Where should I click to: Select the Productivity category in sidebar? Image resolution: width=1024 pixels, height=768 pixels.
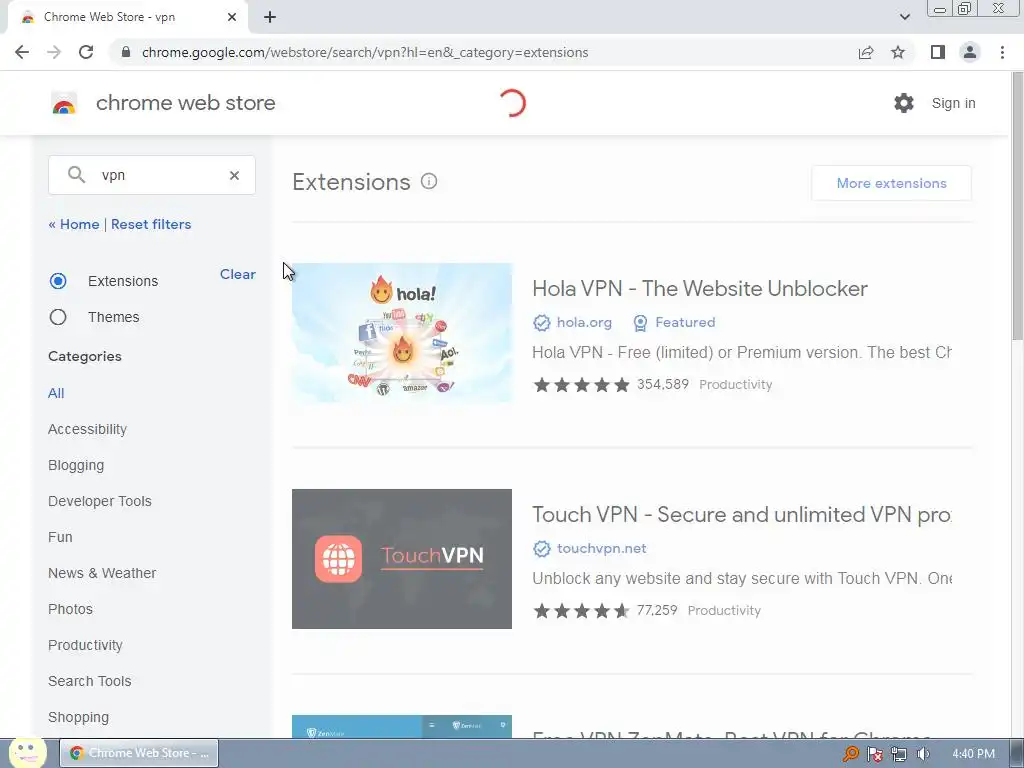pyautogui.click(x=86, y=645)
